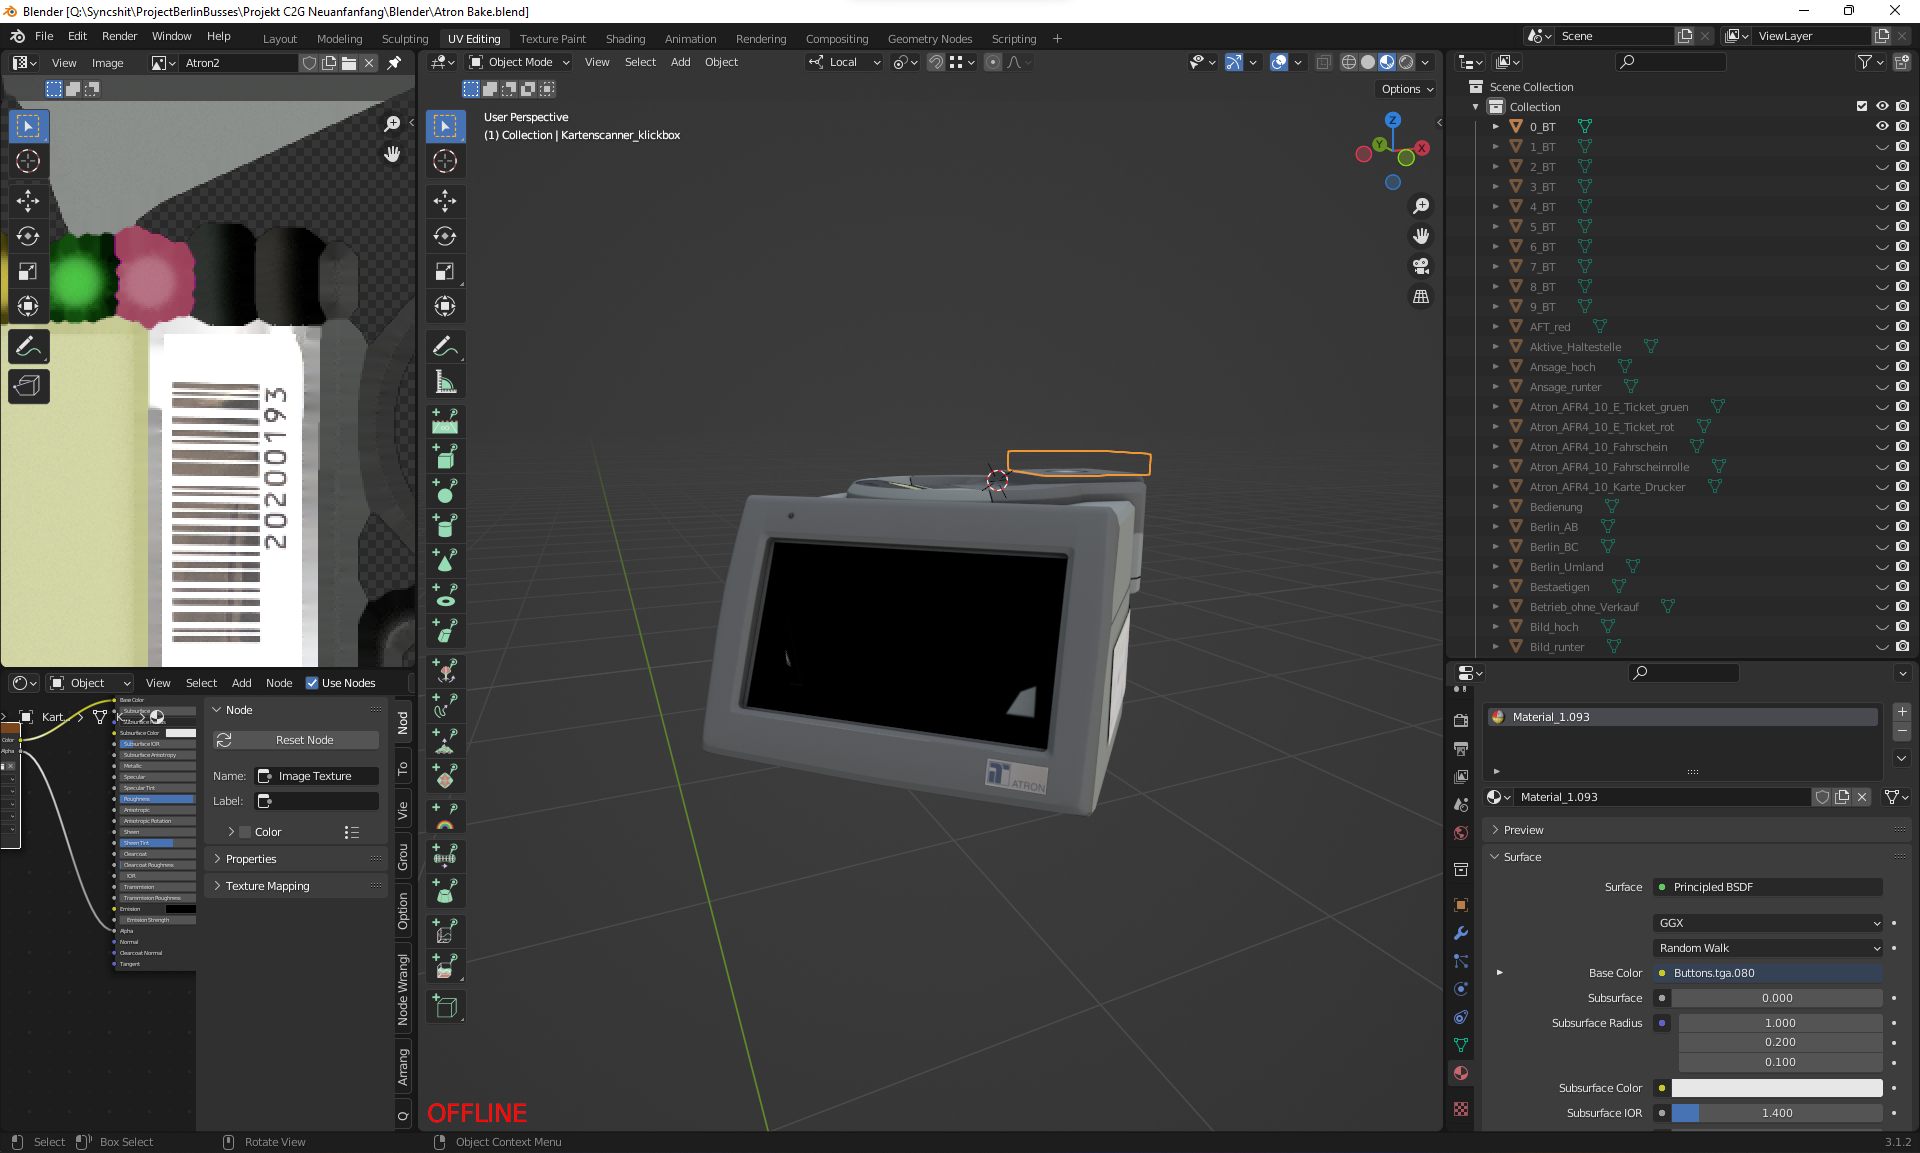The image size is (1920, 1153).
Task: Open the Material properties tab icon
Action: [1461, 1073]
